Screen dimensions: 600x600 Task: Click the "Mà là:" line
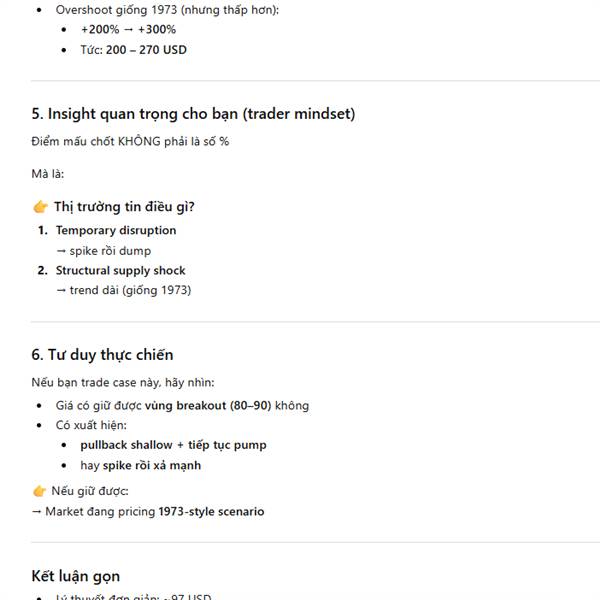click(x=48, y=174)
